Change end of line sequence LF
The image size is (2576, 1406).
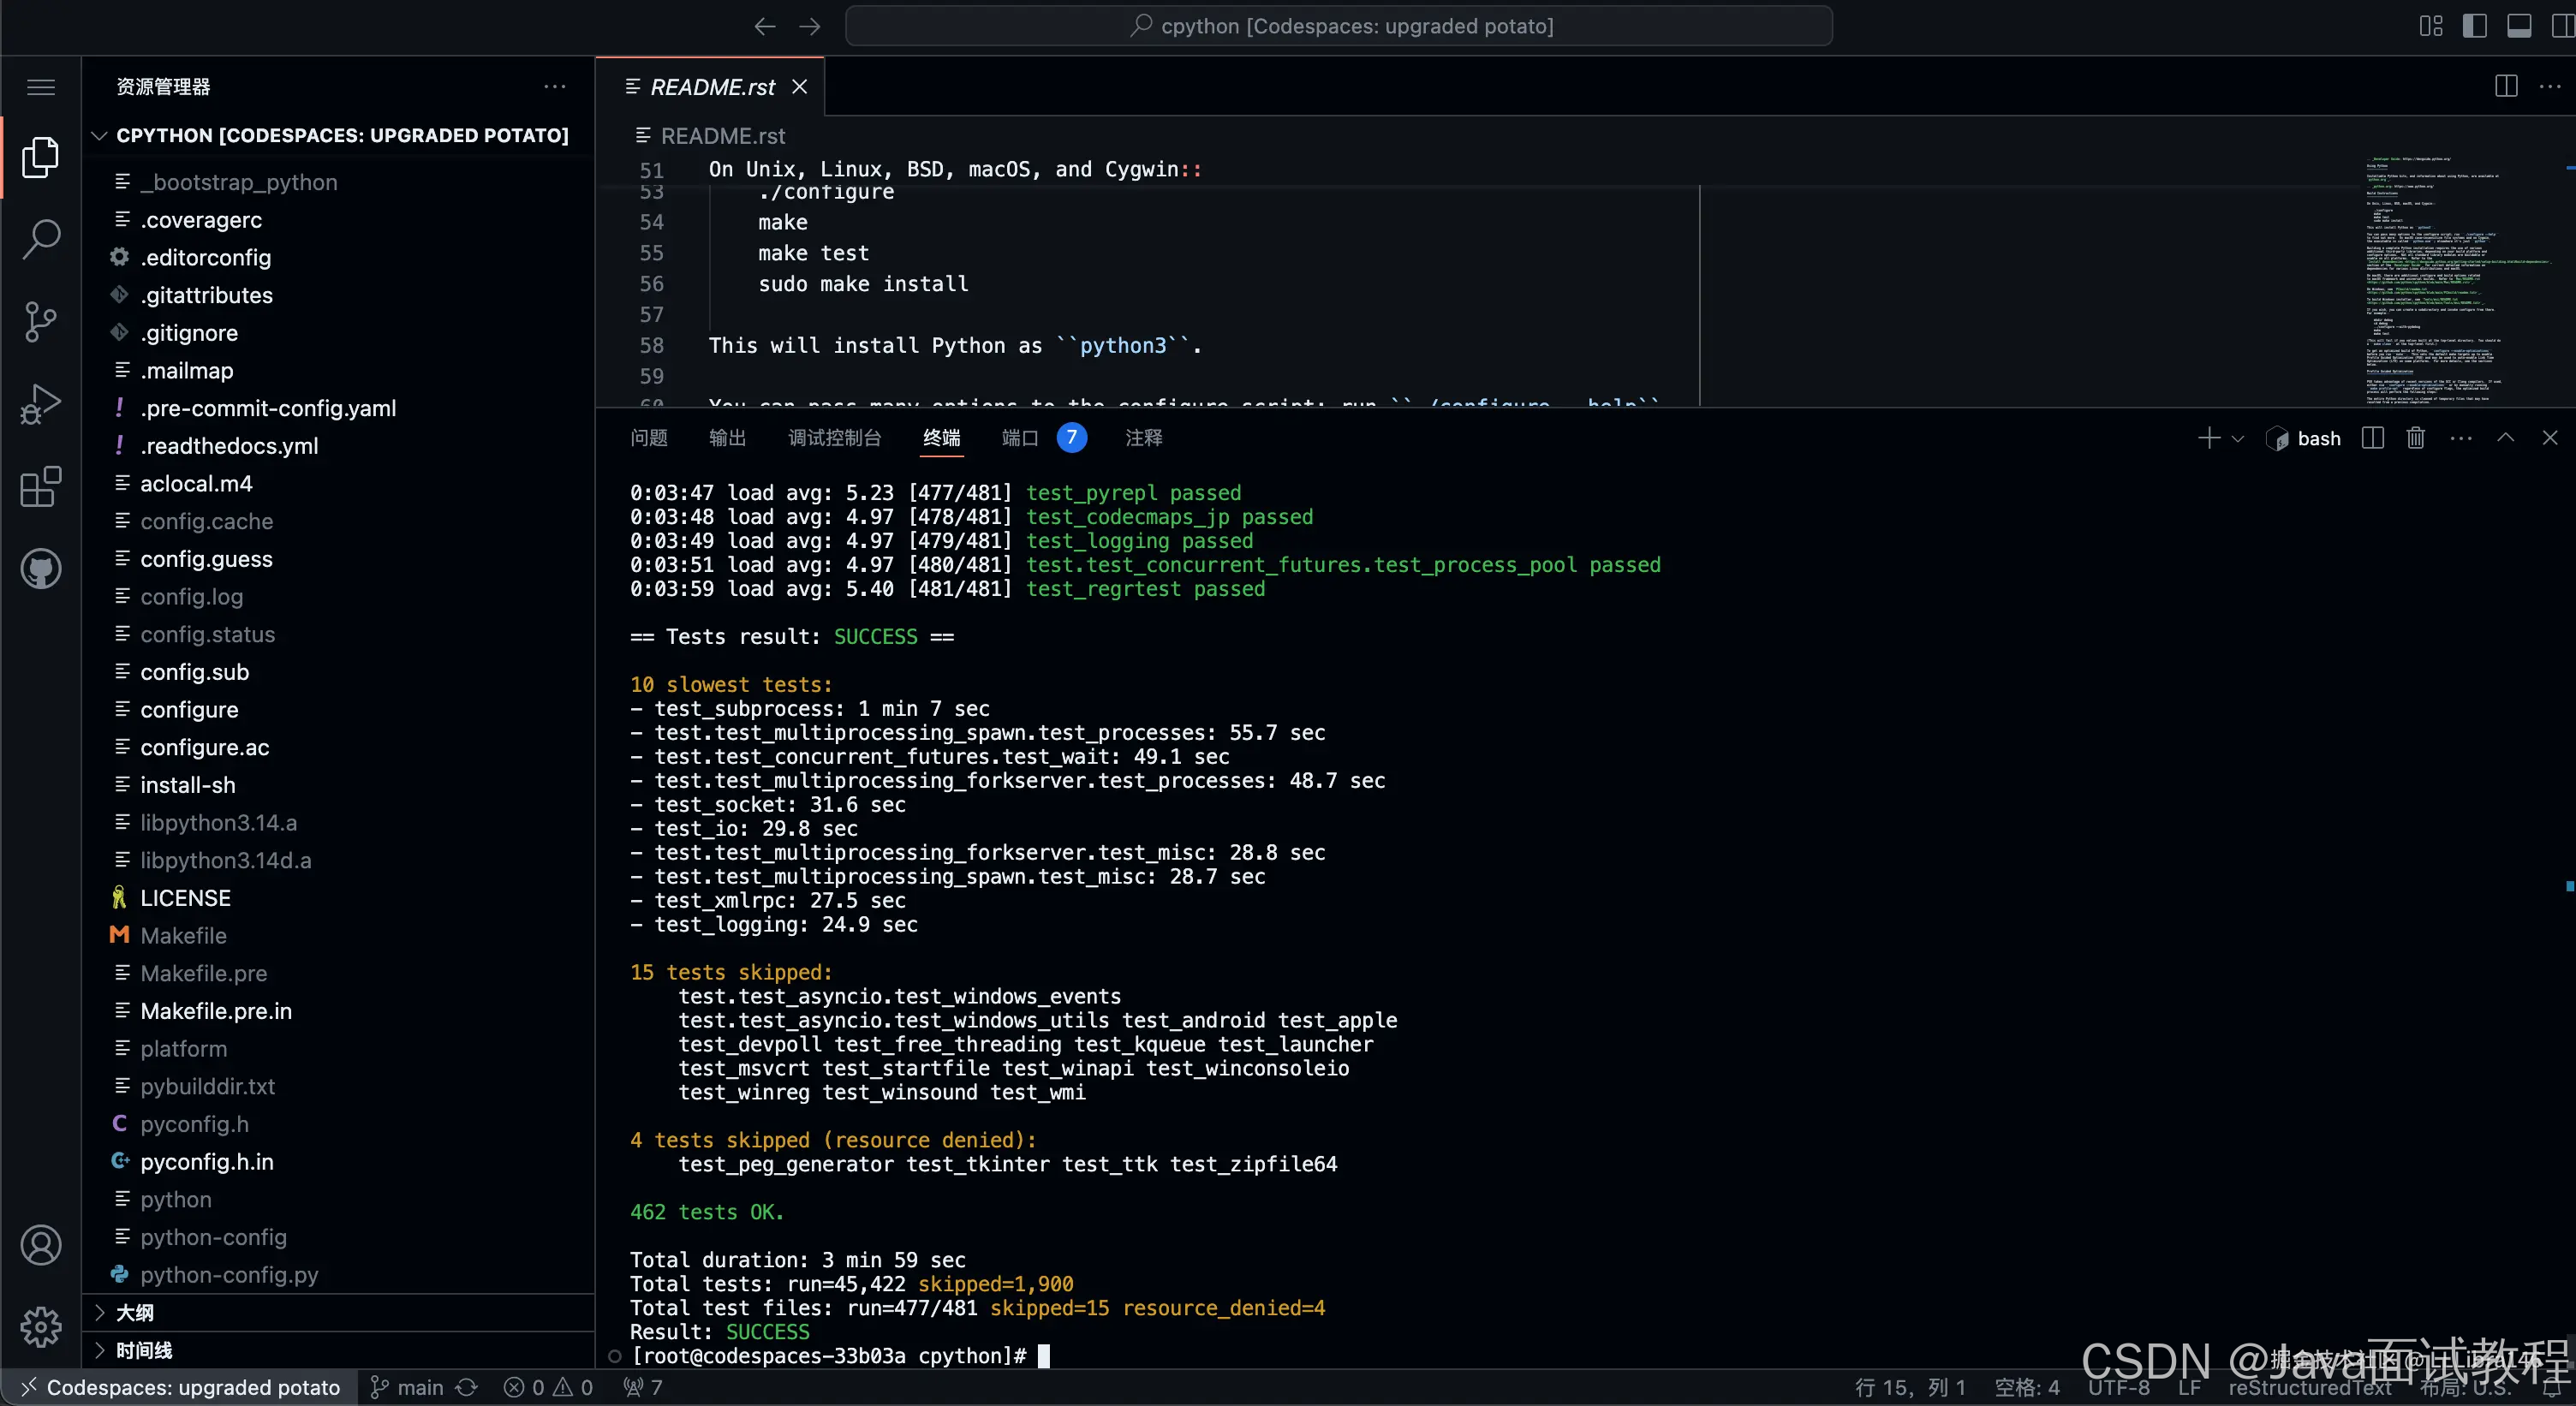(x=2190, y=1388)
